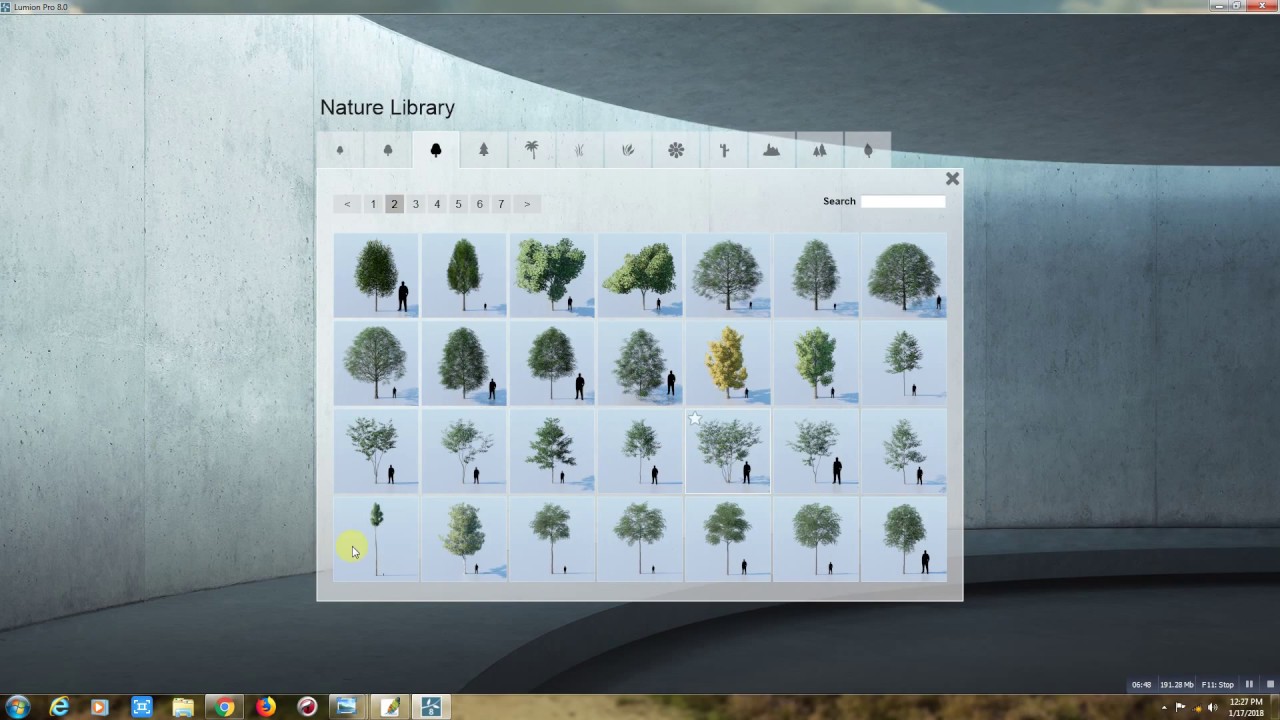This screenshot has height=720, width=1280.
Task: Open the blue screen capture taskbar app
Action: click(x=141, y=707)
